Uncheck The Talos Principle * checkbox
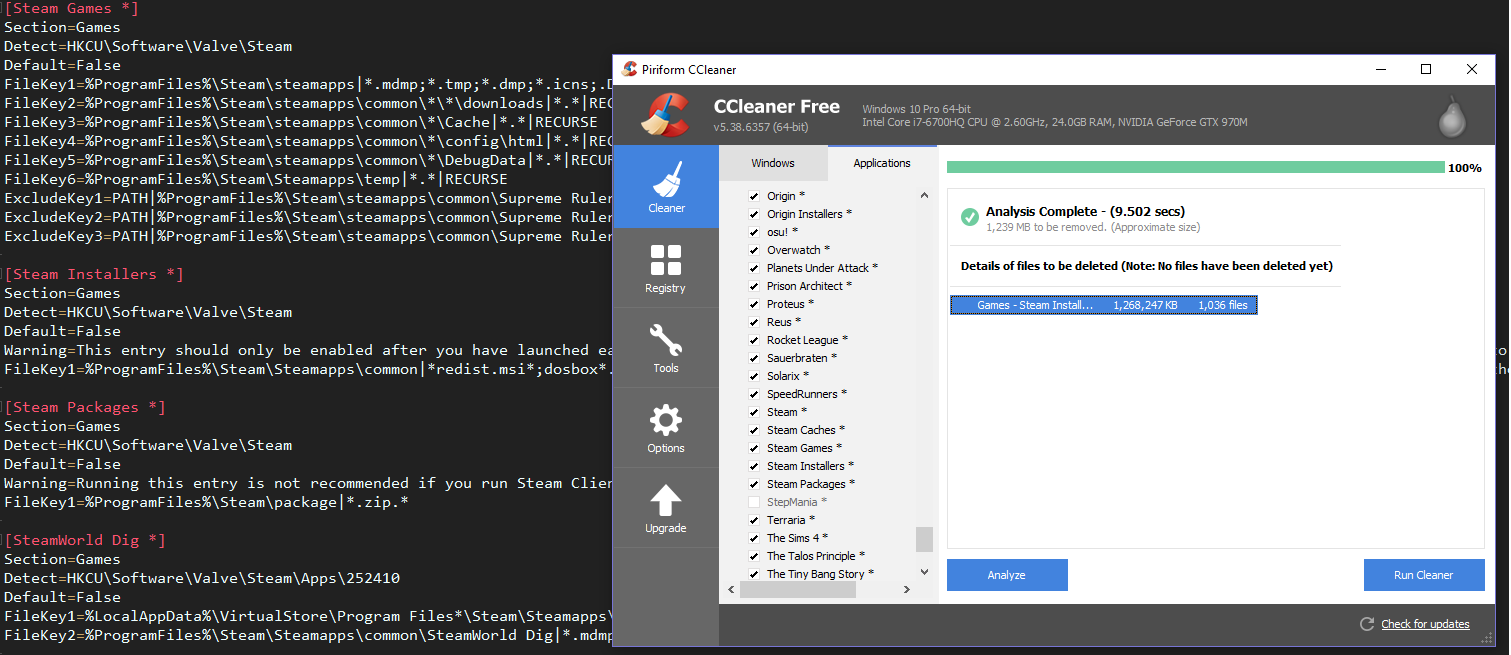 pyautogui.click(x=754, y=556)
